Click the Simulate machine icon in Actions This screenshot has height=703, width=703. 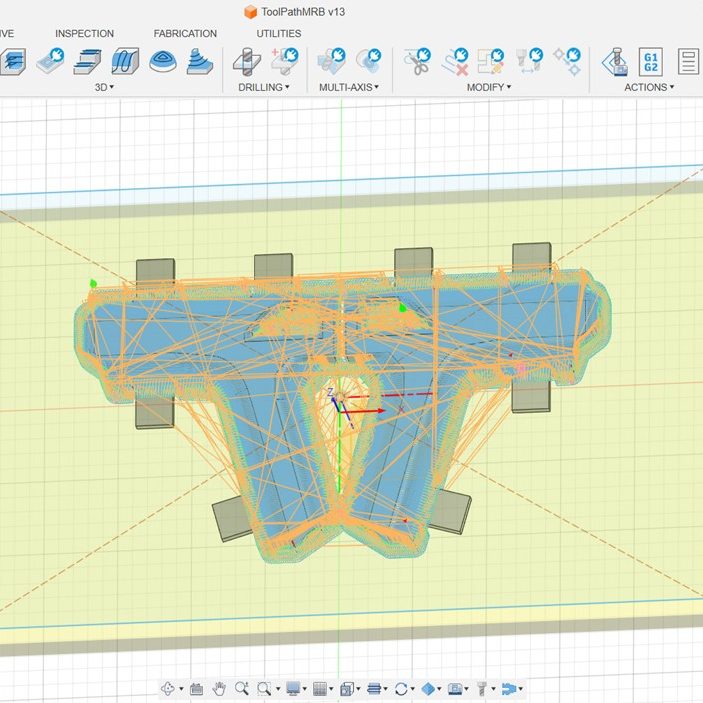(x=613, y=61)
